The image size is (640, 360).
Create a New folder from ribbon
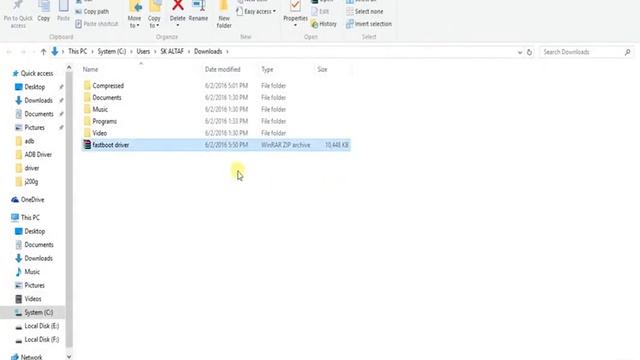click(x=224, y=15)
